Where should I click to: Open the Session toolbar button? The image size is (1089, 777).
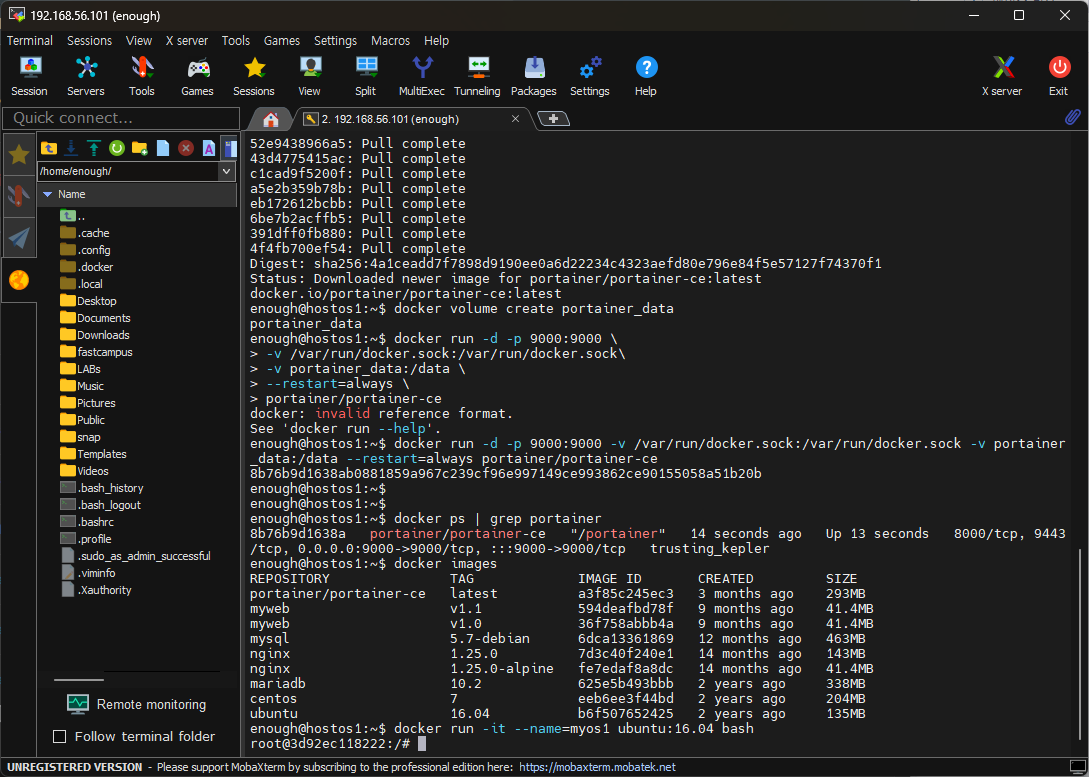coord(29,76)
